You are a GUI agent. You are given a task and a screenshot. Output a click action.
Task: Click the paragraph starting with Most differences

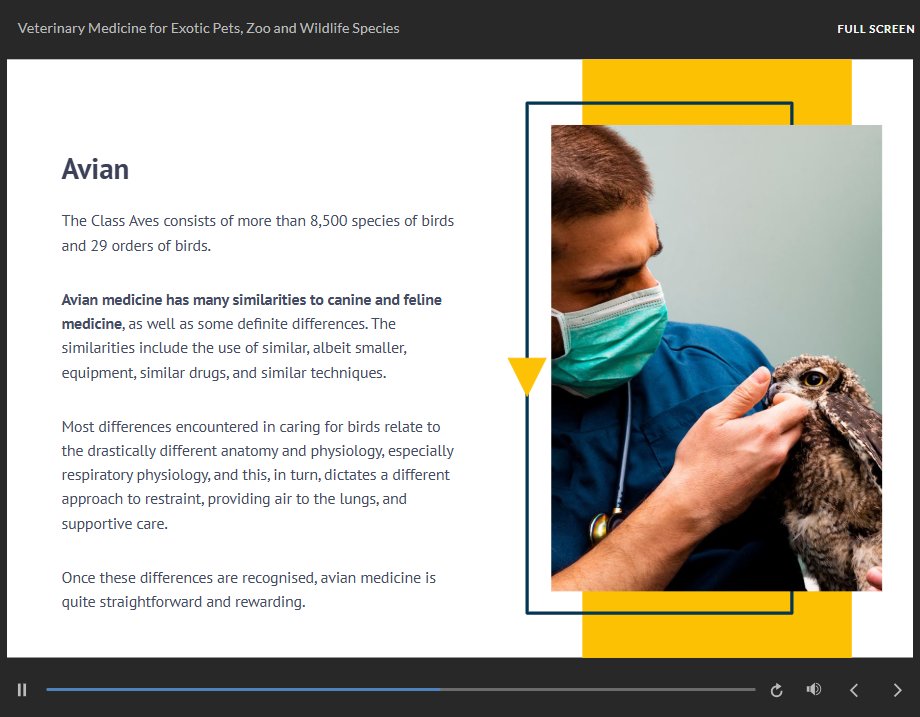257,475
